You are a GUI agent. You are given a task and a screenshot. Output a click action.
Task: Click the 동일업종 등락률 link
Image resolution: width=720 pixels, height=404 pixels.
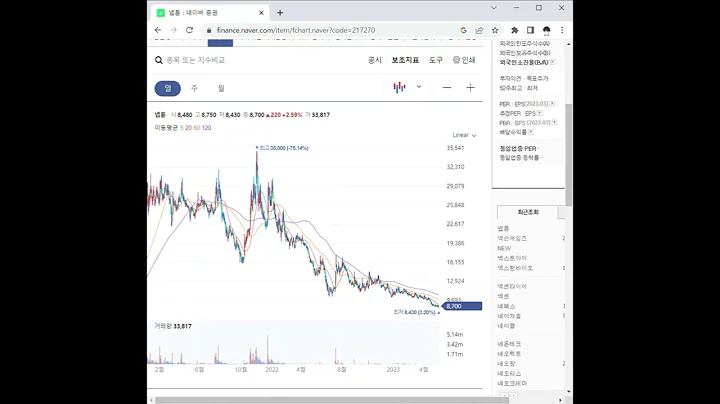pyautogui.click(x=520, y=157)
